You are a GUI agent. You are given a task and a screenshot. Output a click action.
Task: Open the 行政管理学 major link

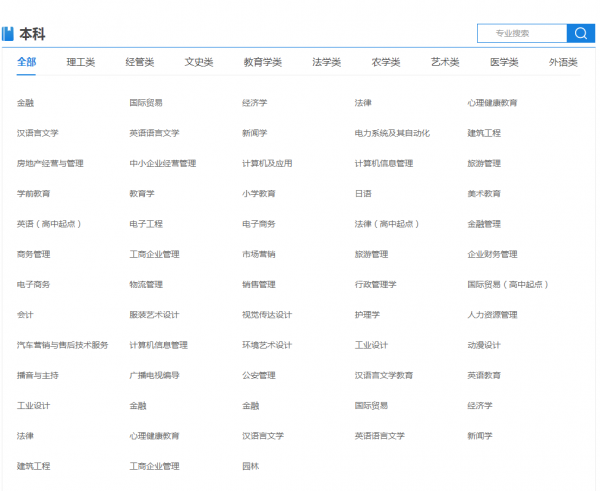click(x=375, y=284)
